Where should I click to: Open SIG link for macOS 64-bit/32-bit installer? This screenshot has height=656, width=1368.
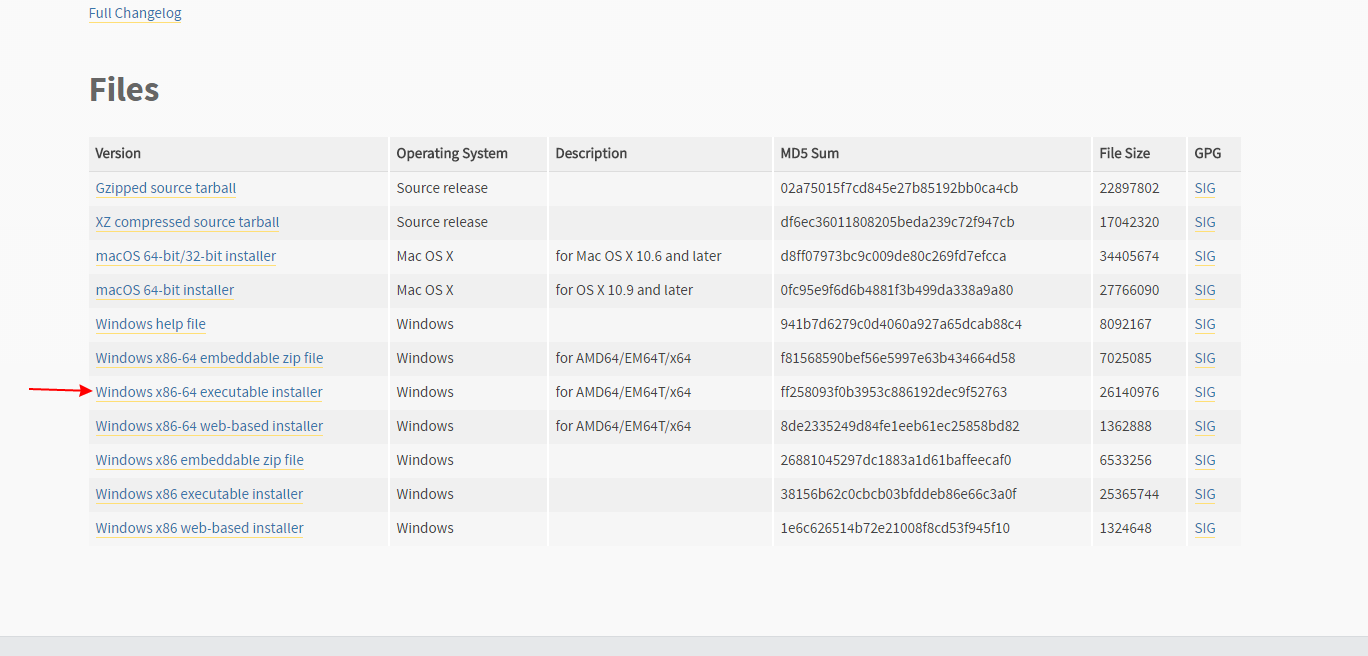(x=1205, y=256)
